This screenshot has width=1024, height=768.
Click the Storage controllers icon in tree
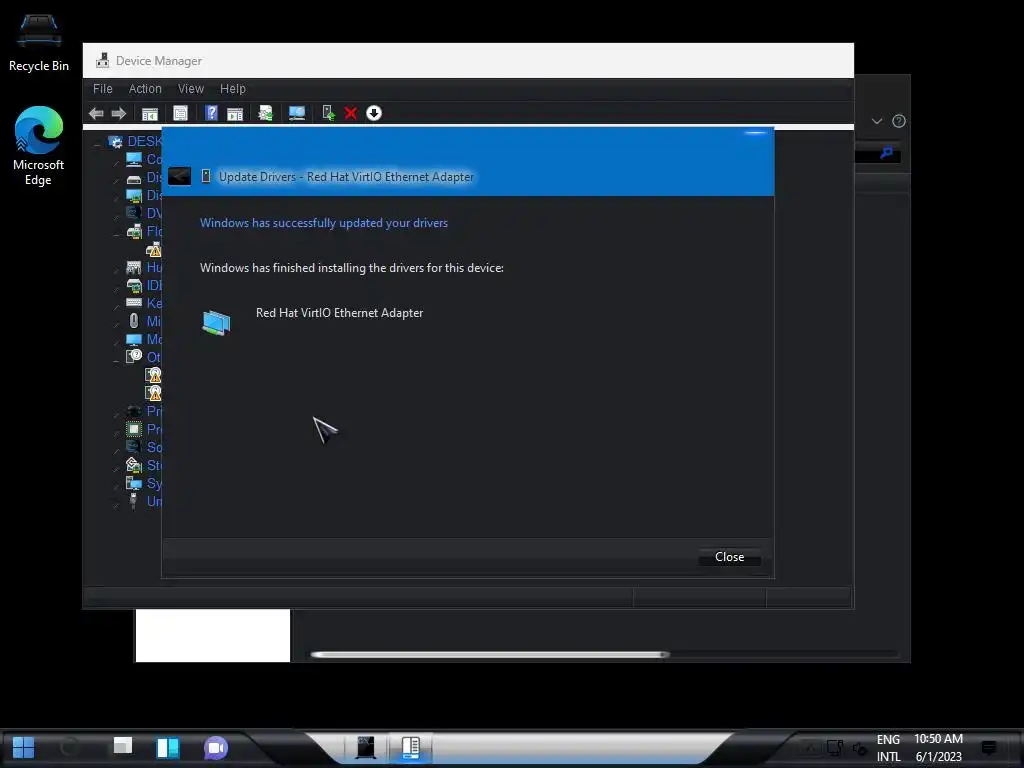(x=134, y=465)
